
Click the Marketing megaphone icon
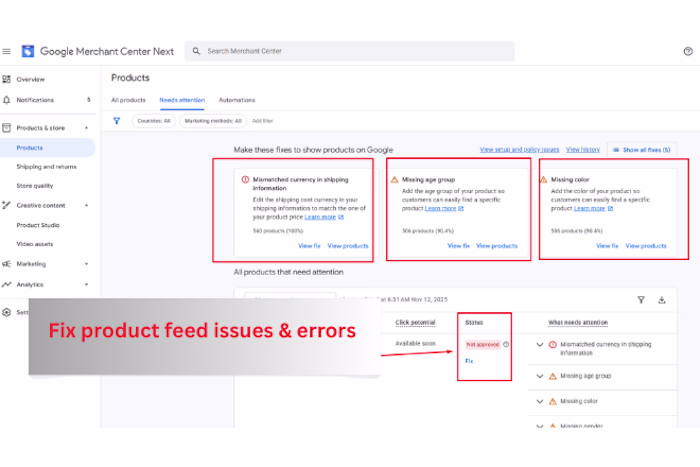coord(6,263)
